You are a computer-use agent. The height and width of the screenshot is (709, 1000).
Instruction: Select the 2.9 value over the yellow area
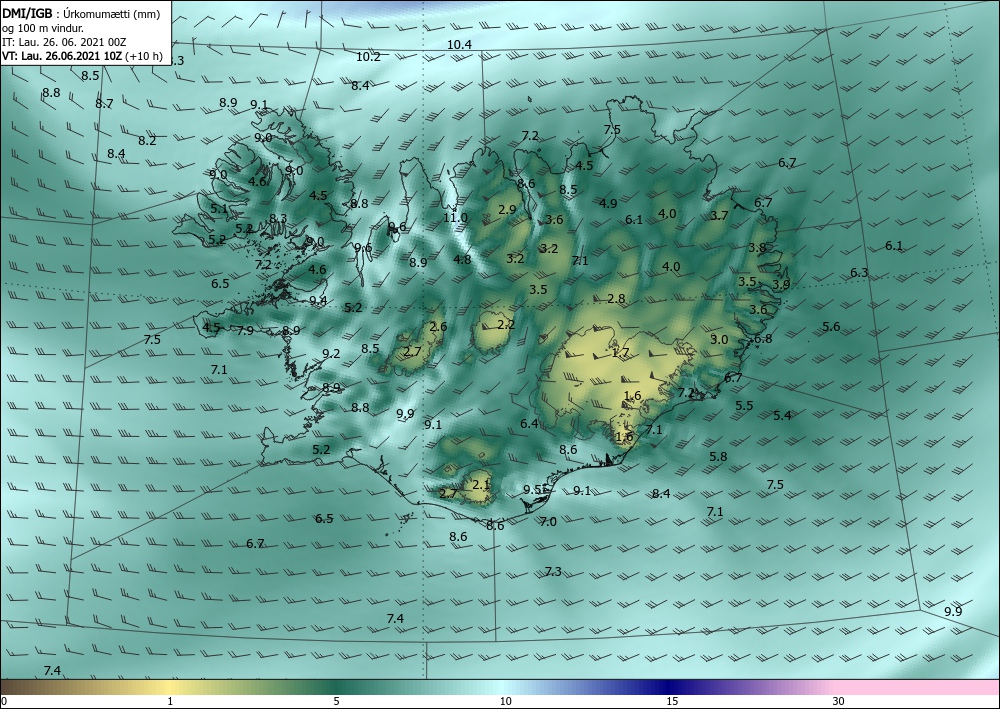(507, 210)
